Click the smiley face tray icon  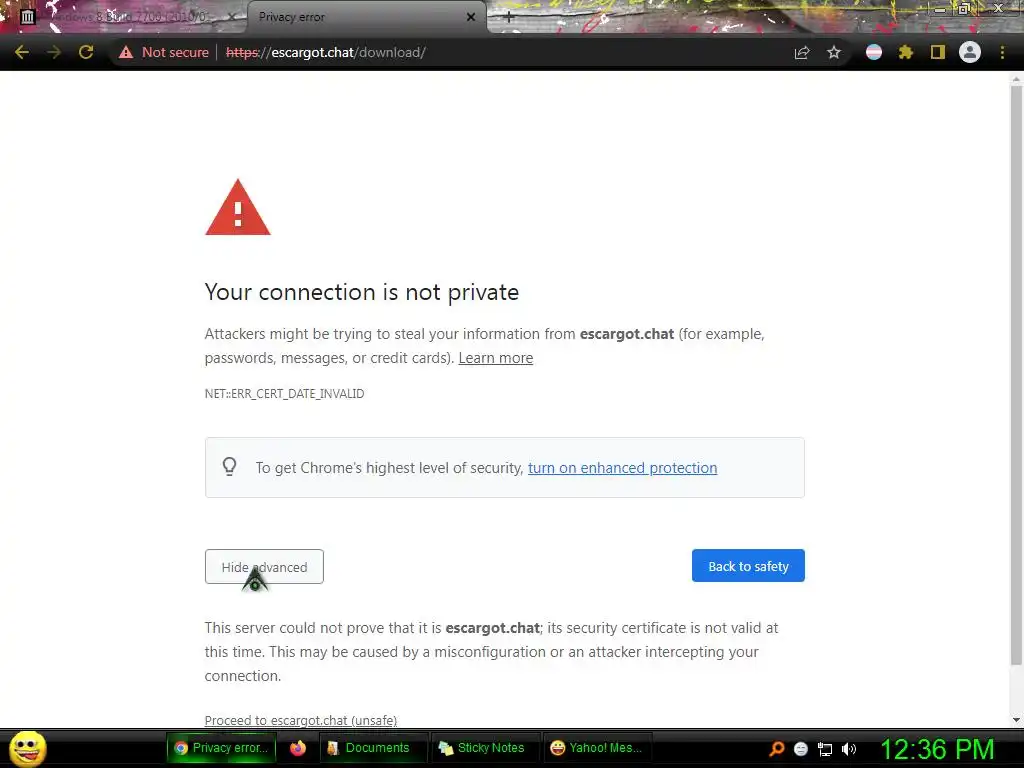[801, 749]
